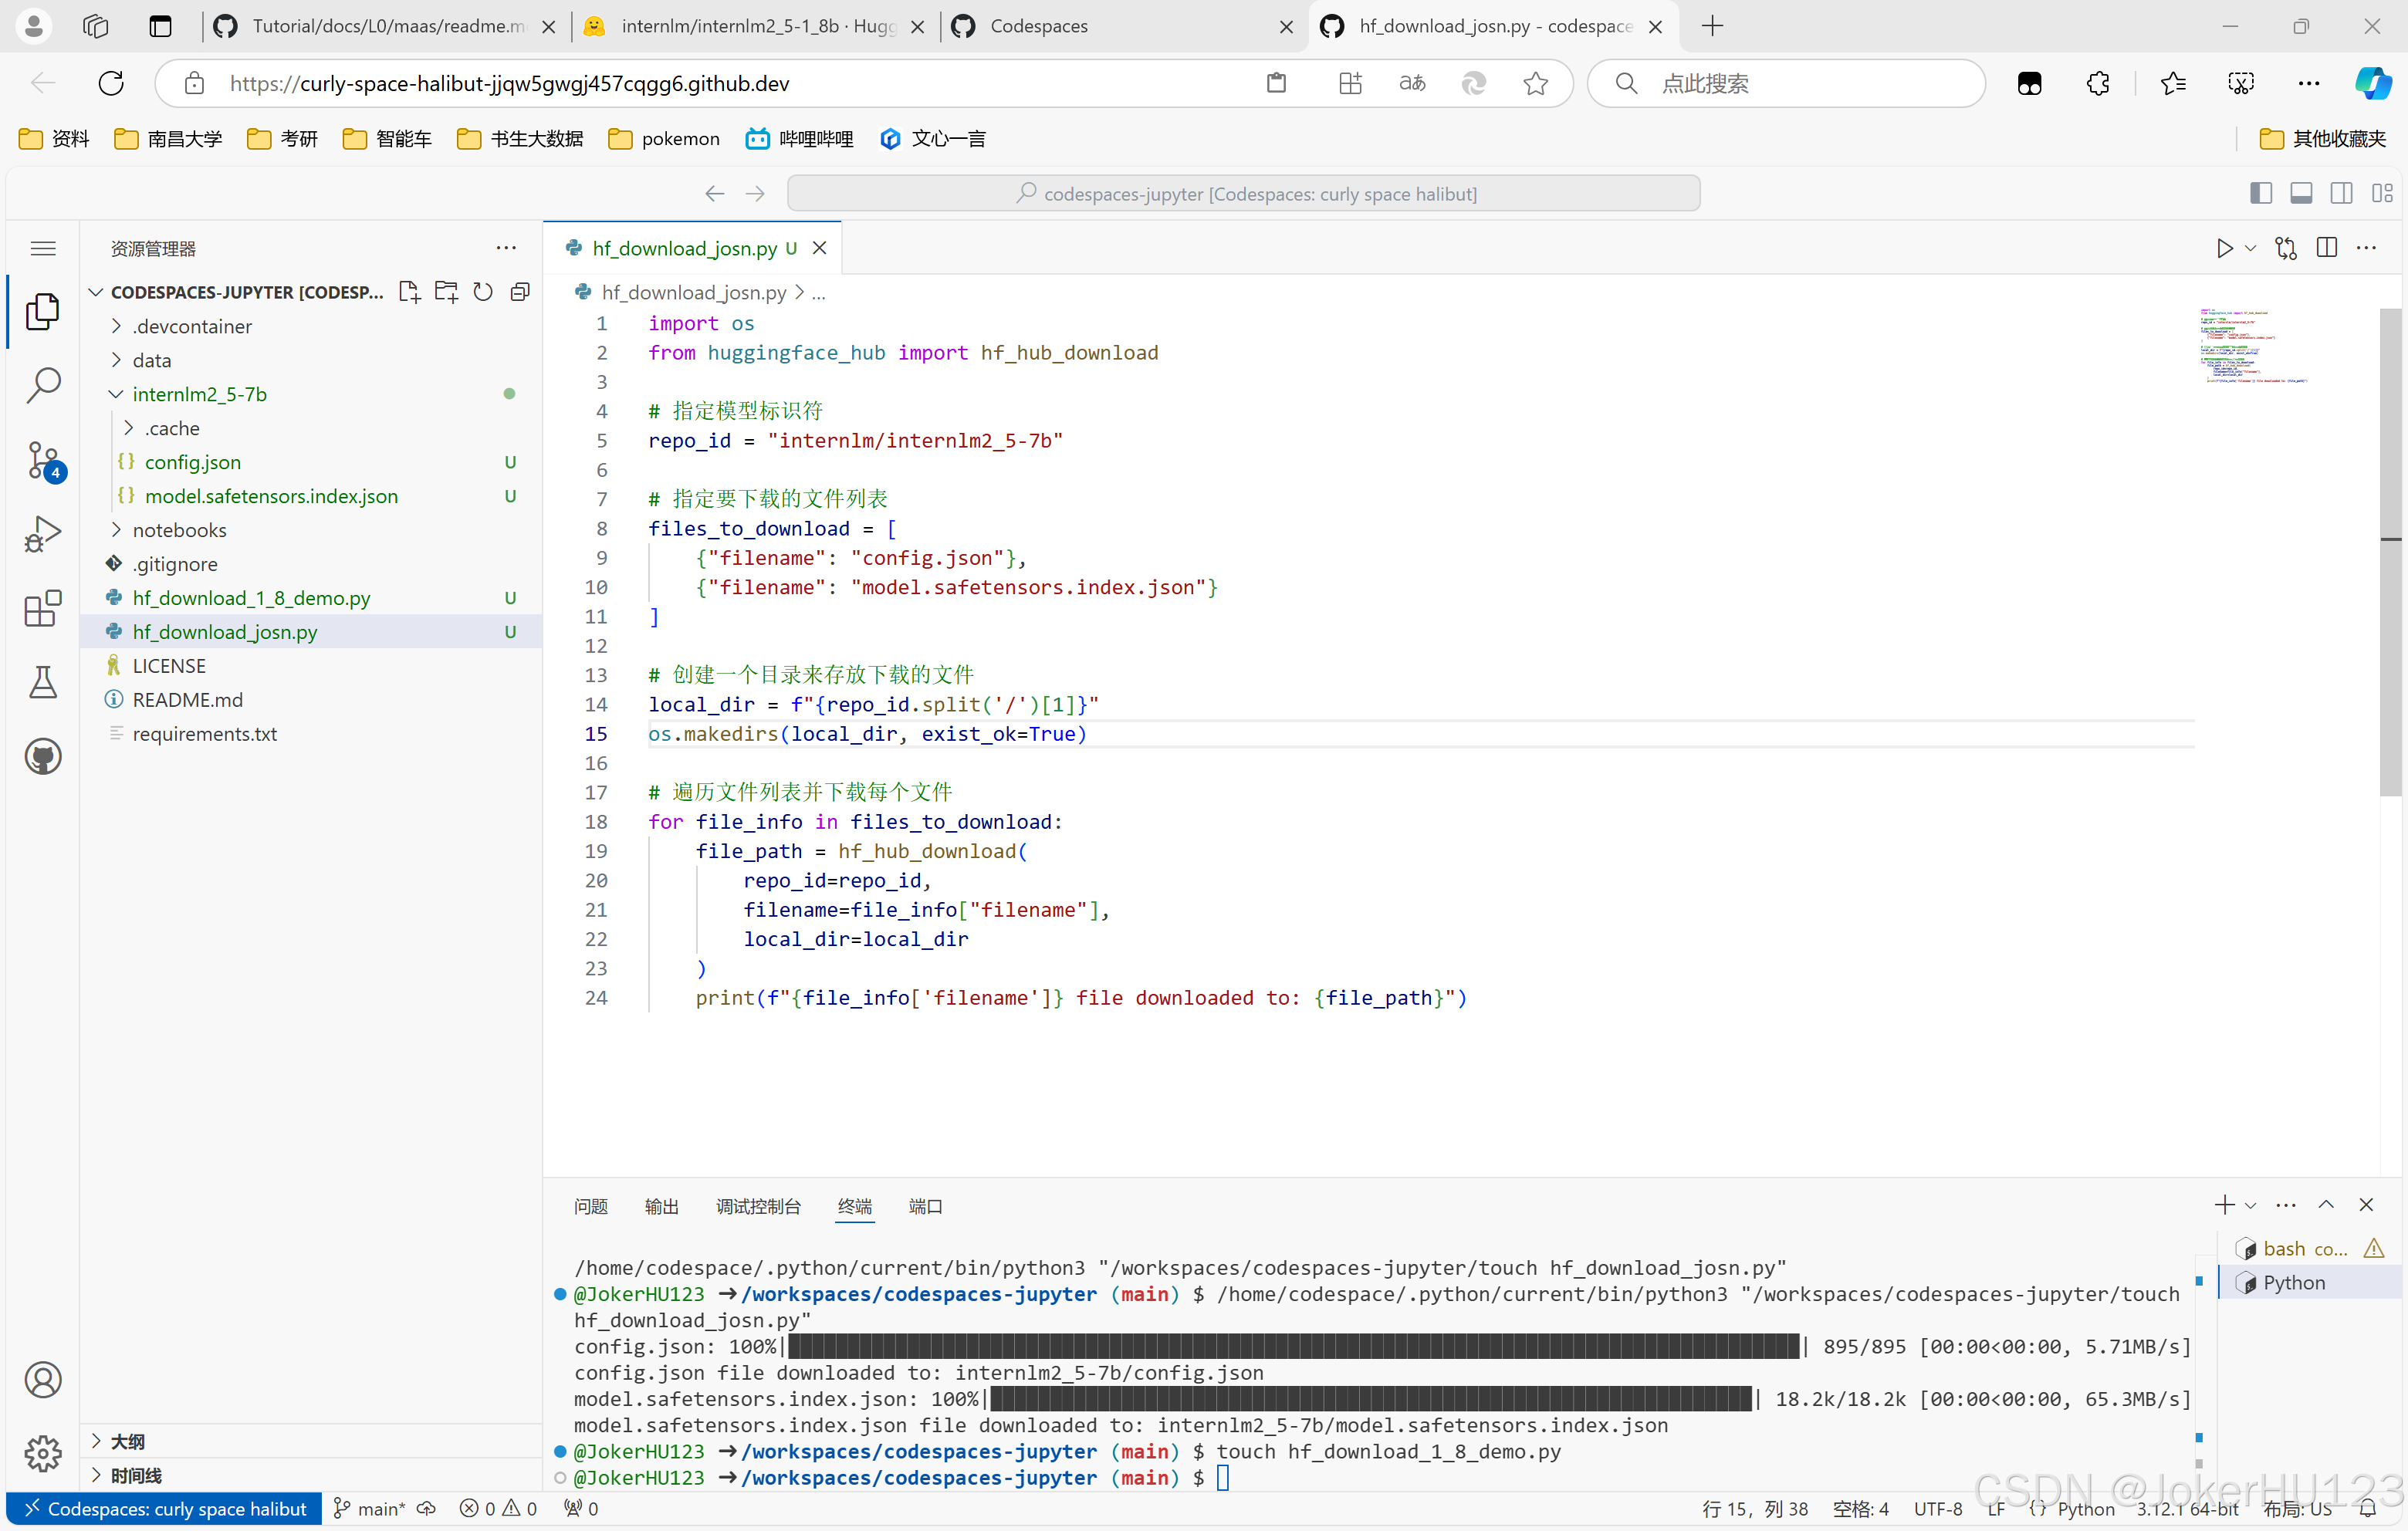Switch to the 输出 panel tab
2408x1531 pixels.
[x=661, y=1206]
